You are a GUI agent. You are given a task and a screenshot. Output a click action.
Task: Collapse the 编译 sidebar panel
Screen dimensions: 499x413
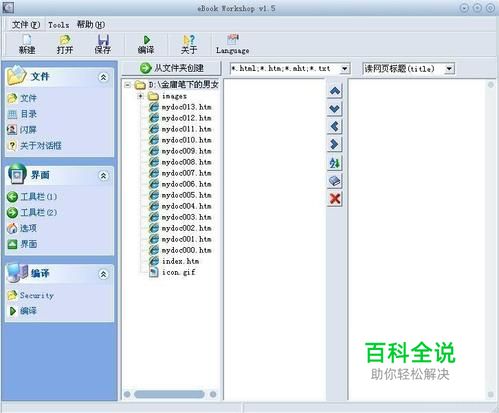click(x=103, y=274)
